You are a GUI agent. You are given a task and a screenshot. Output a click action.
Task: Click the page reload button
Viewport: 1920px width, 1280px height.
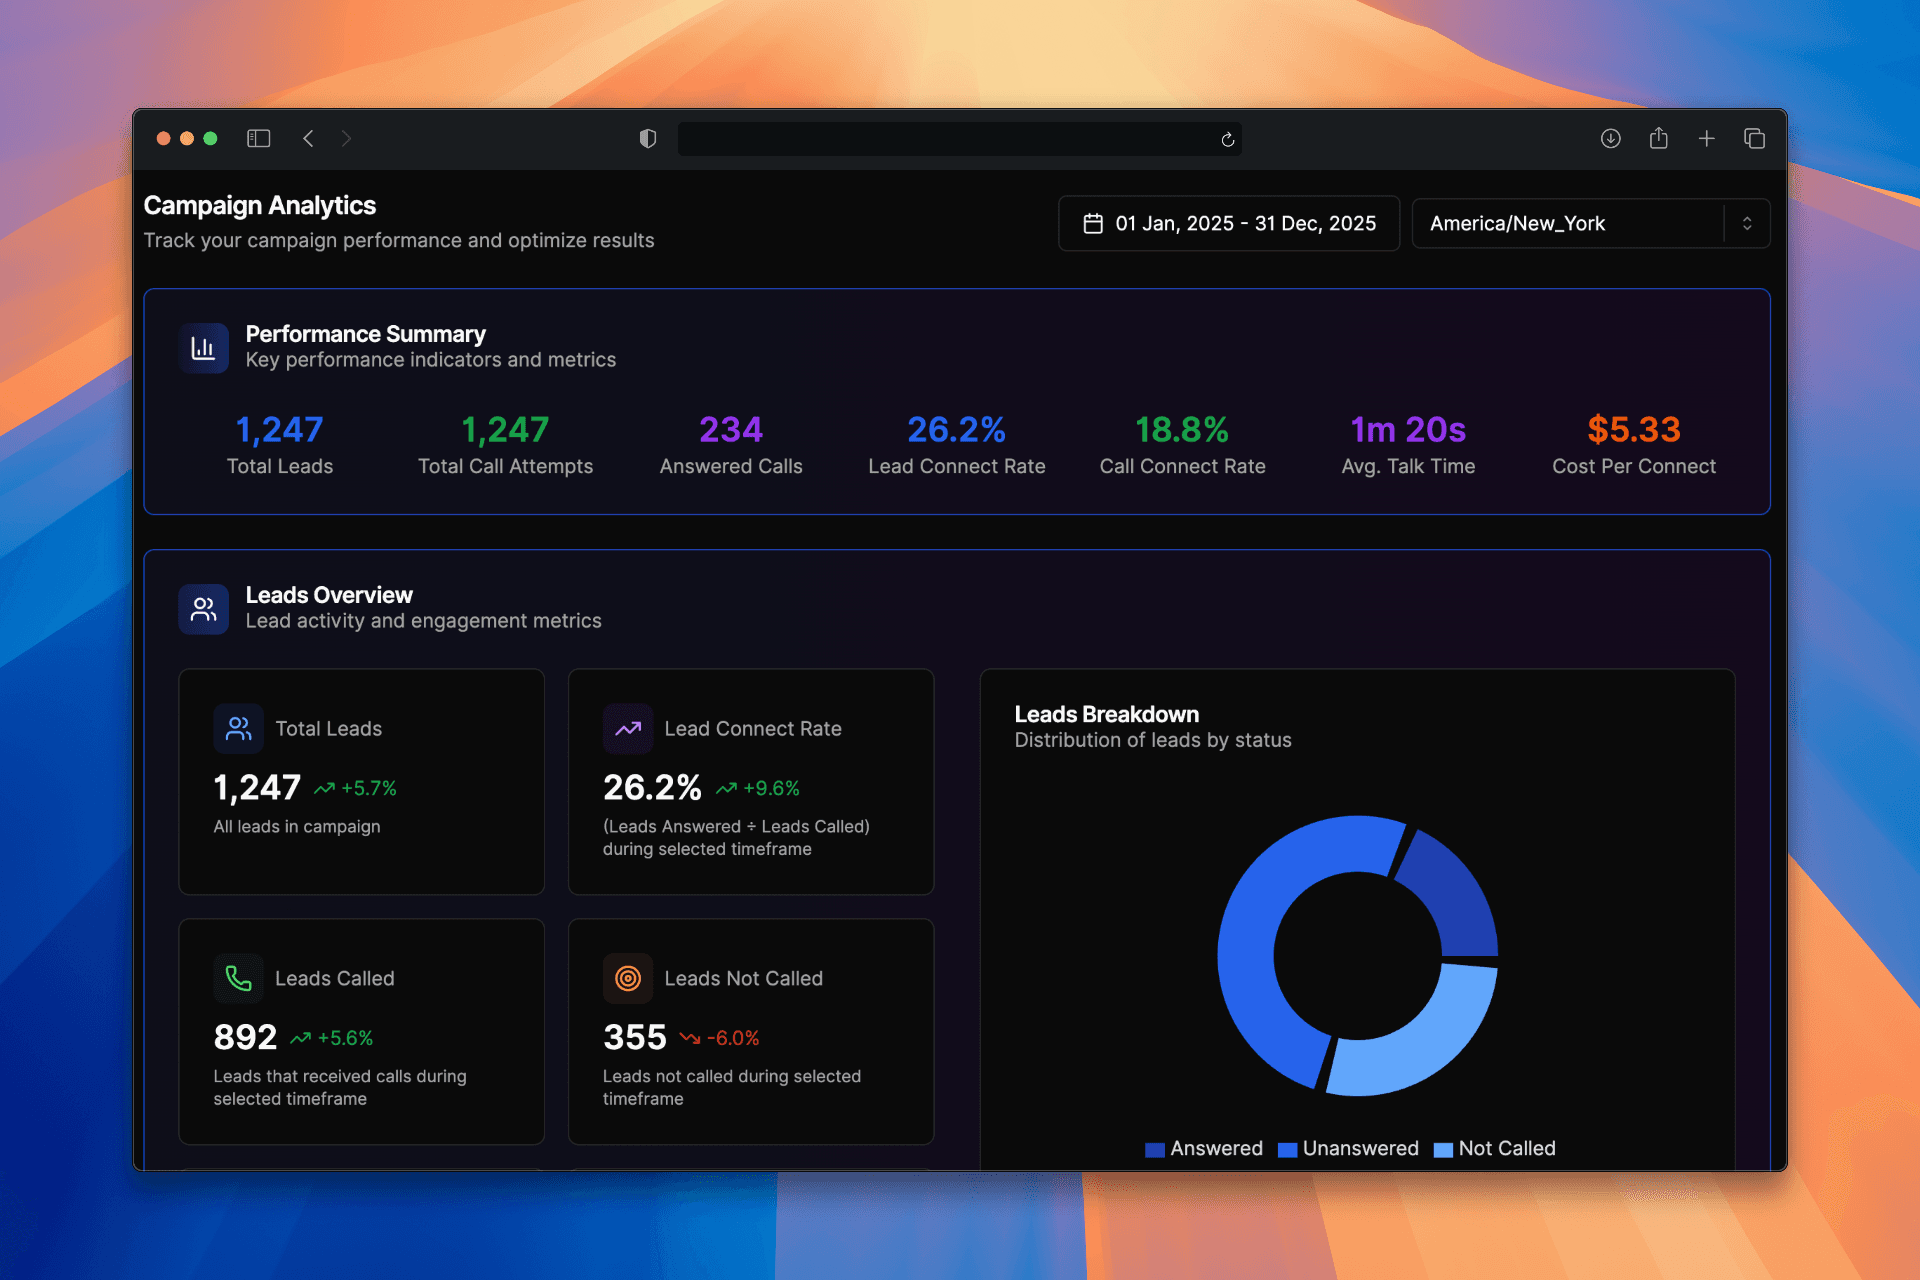(1227, 139)
